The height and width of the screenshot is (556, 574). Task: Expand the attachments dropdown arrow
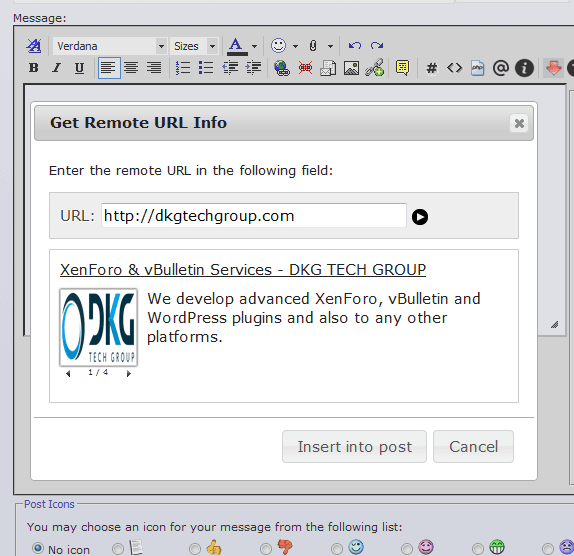point(330,46)
